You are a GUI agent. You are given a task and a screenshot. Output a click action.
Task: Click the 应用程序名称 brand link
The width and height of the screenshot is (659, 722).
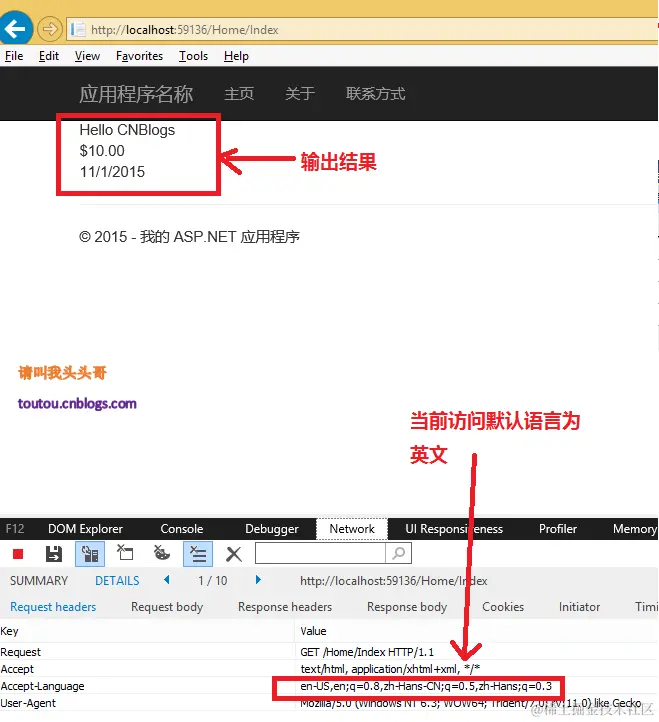pos(136,94)
